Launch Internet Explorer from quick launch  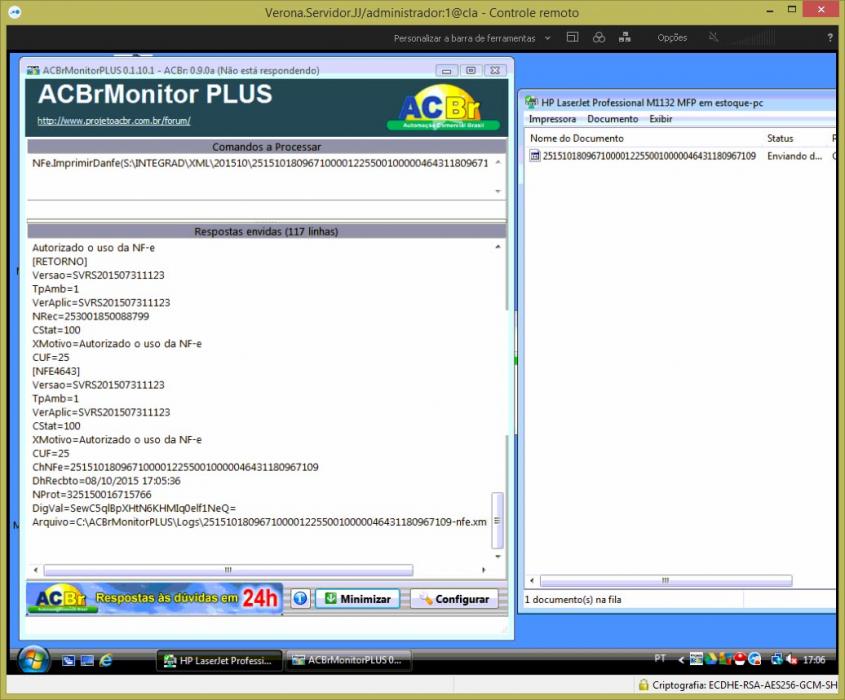106,660
